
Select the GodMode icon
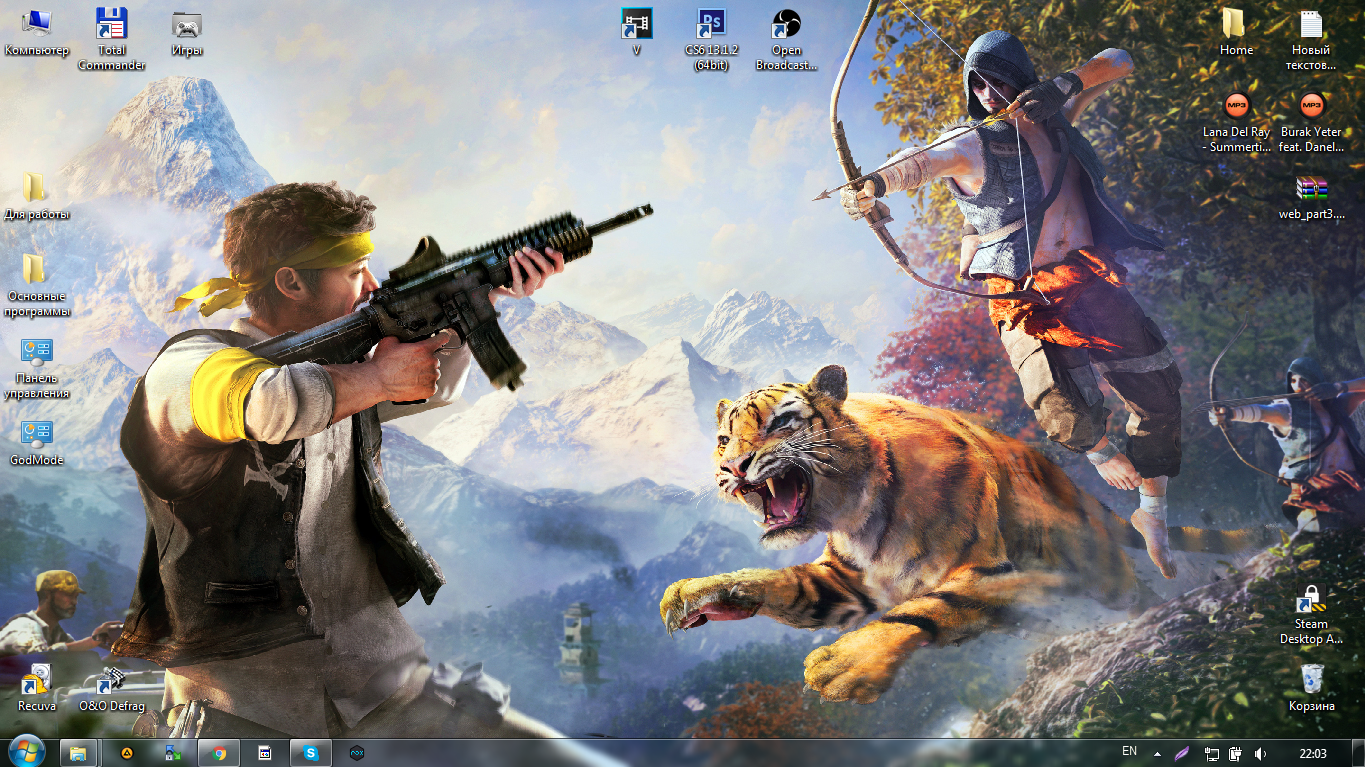pyautogui.click(x=36, y=441)
